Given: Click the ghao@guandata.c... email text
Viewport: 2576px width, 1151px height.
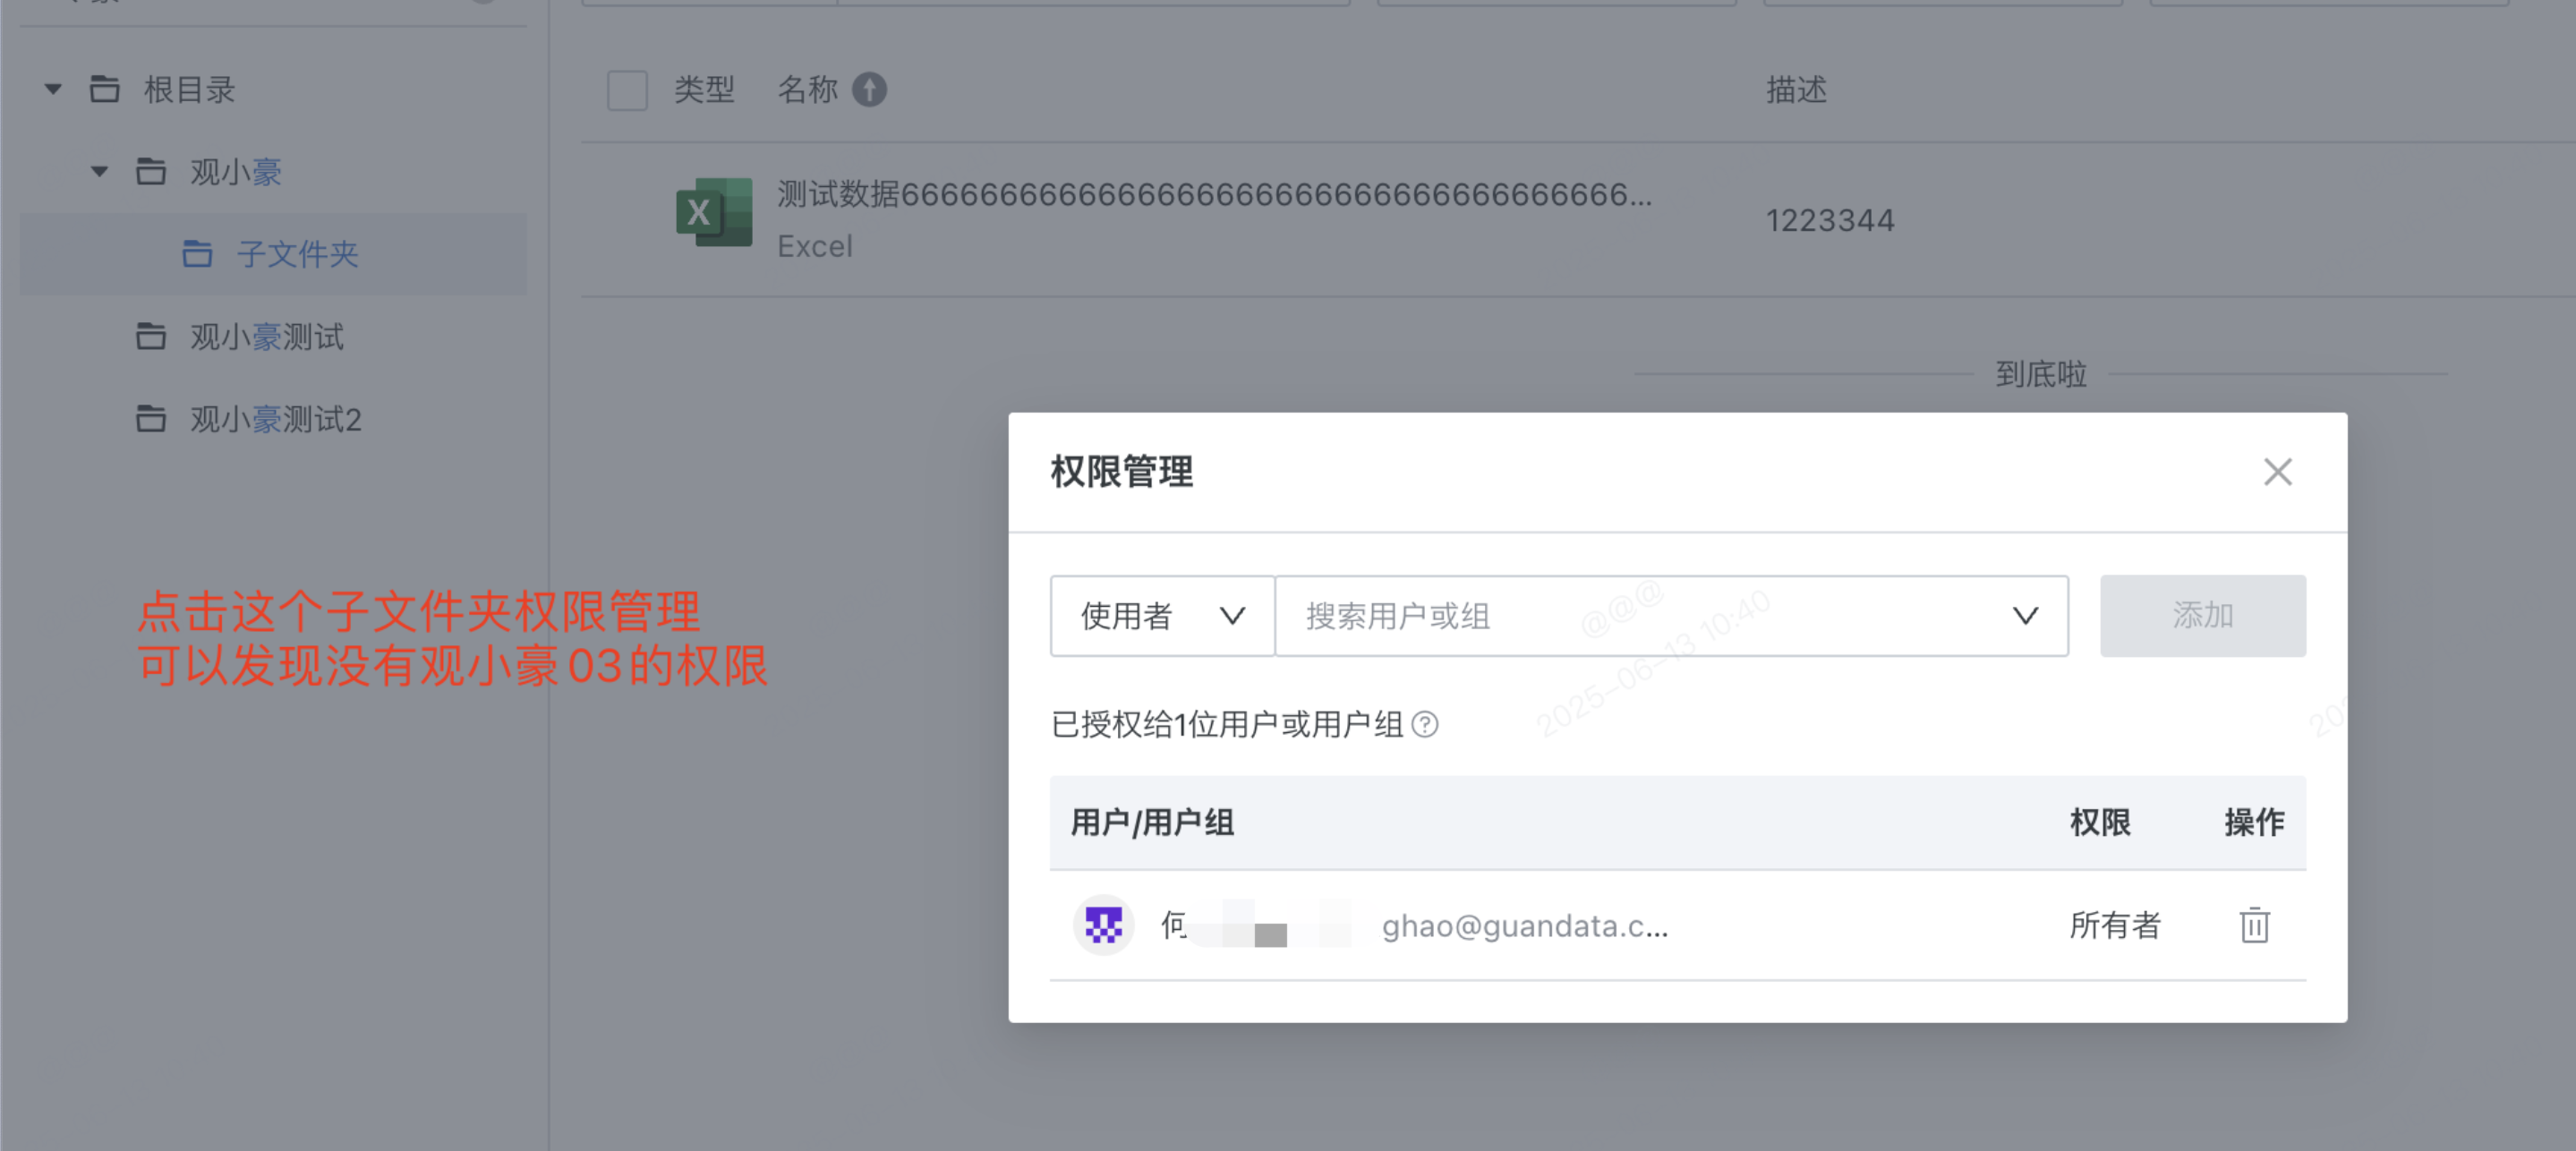Looking at the screenshot, I should point(1525,926).
